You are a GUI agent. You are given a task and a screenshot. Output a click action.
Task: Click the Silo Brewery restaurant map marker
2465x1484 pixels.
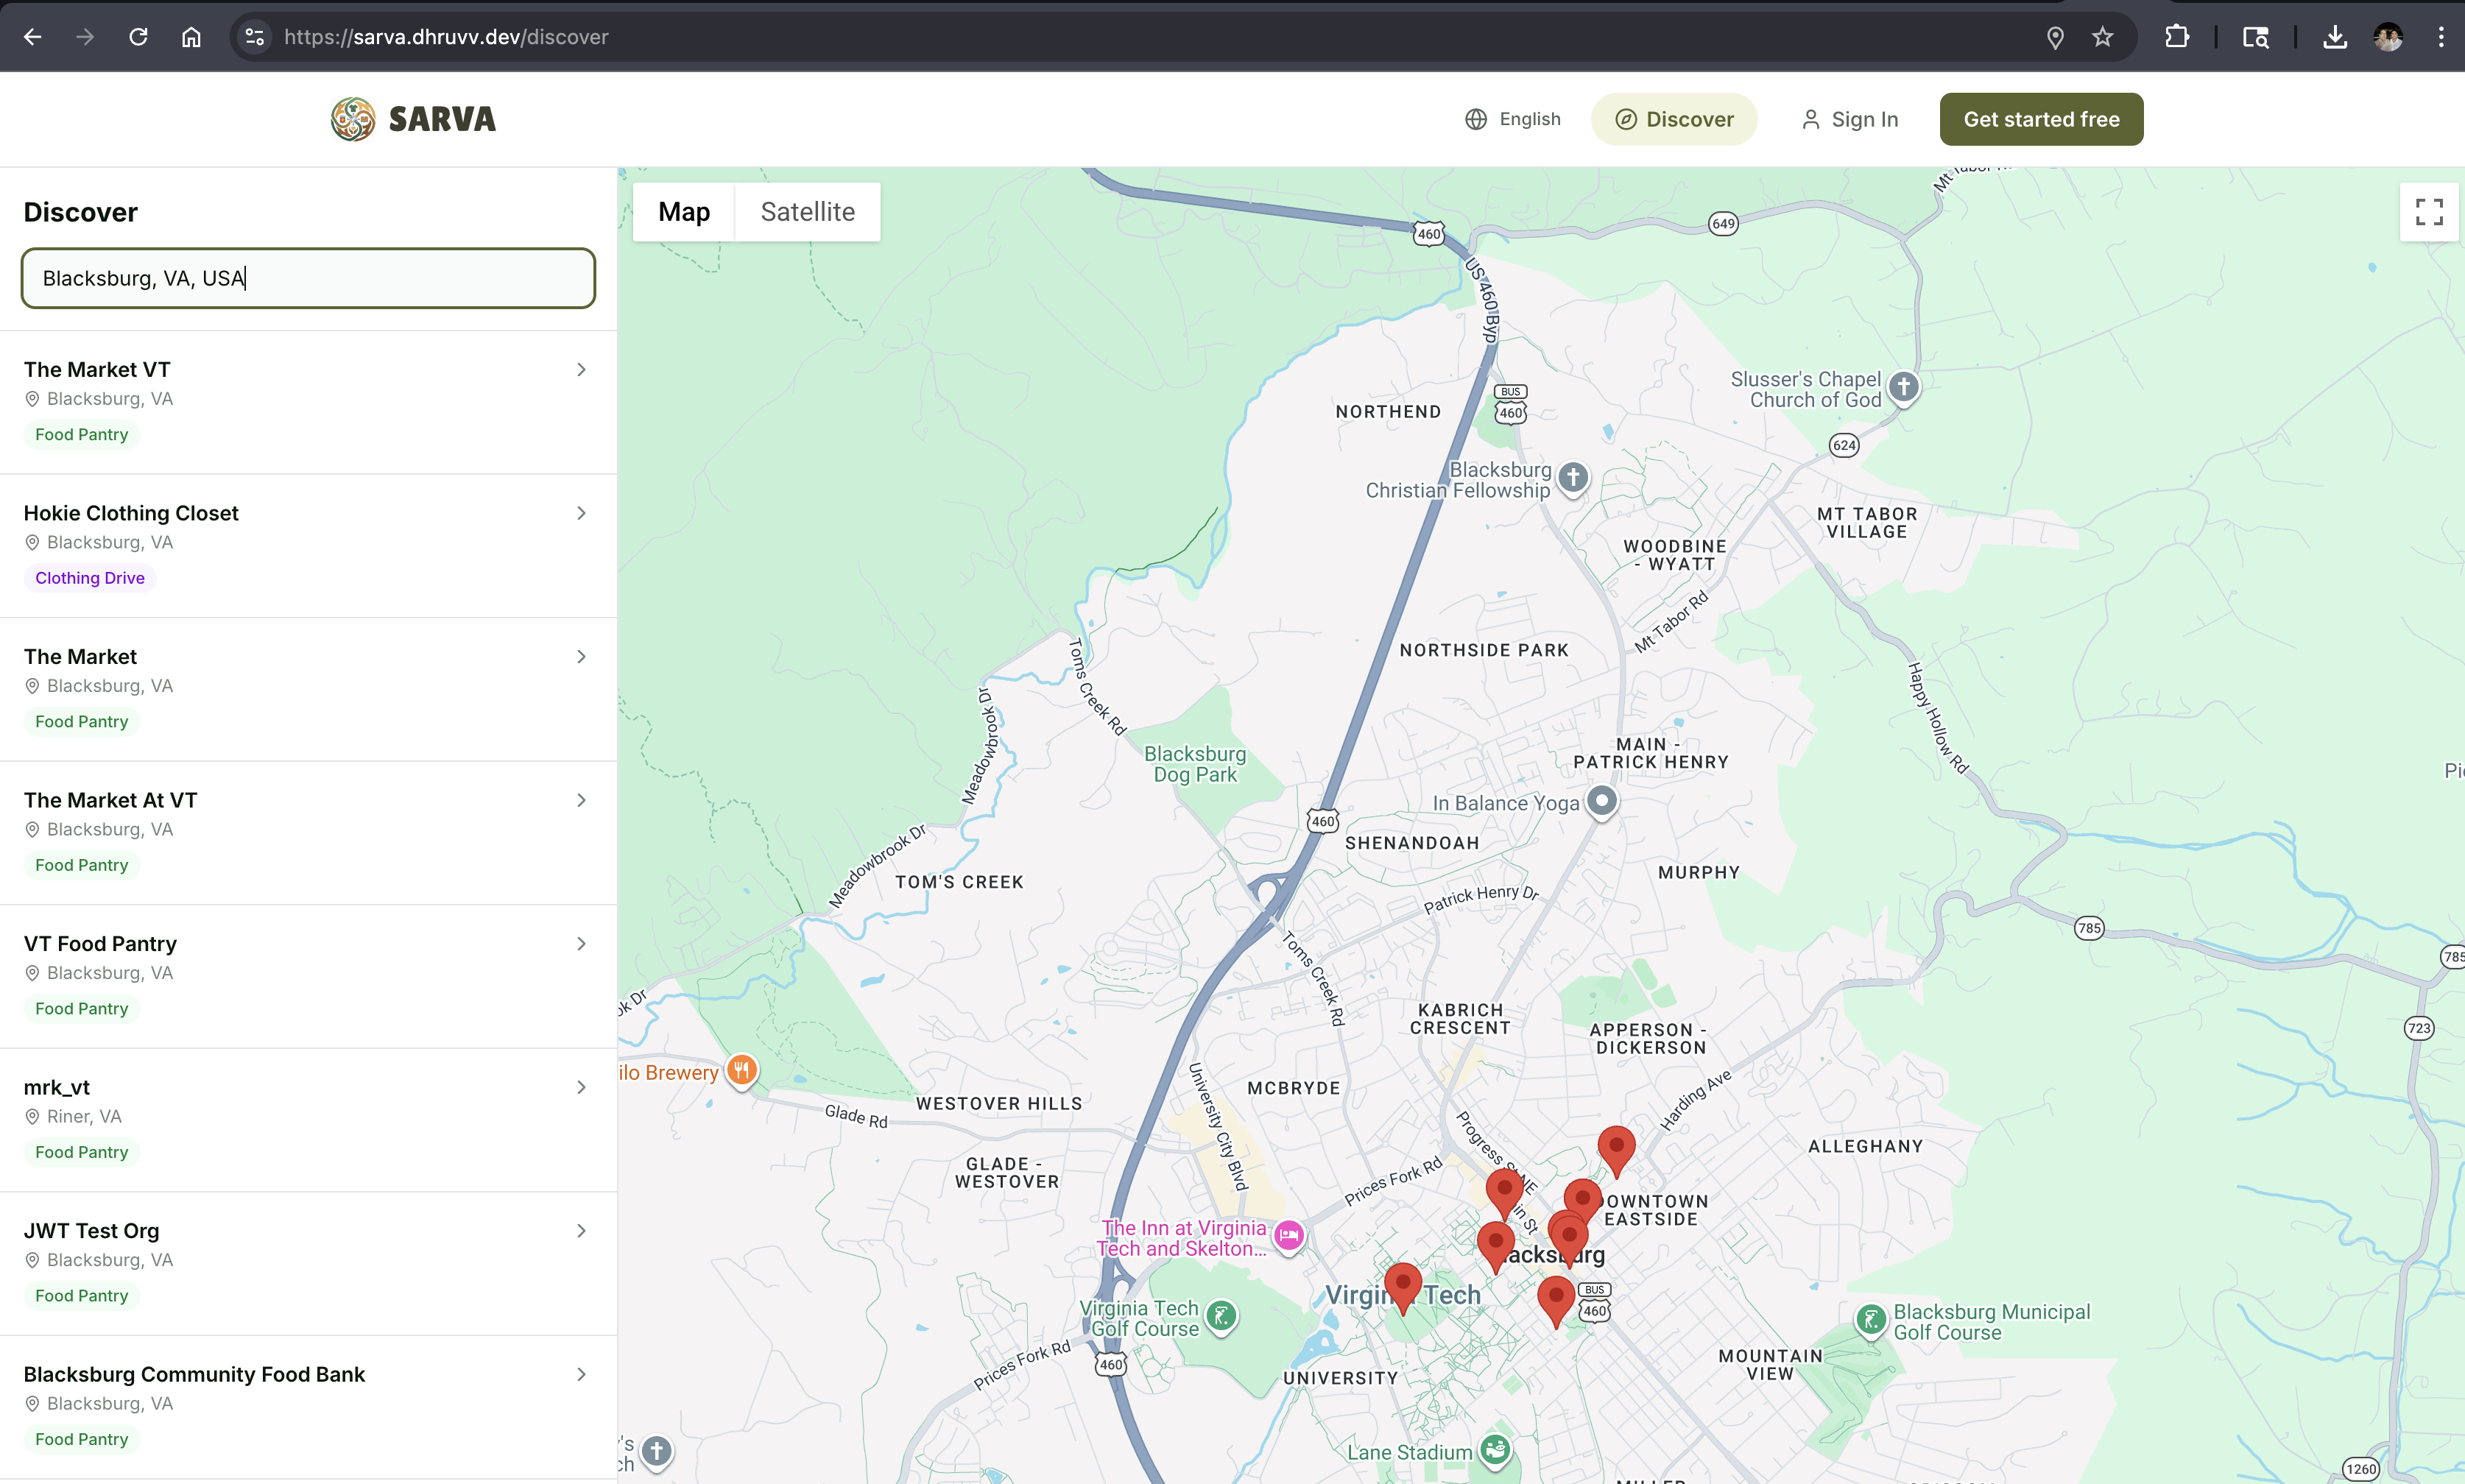click(741, 1071)
